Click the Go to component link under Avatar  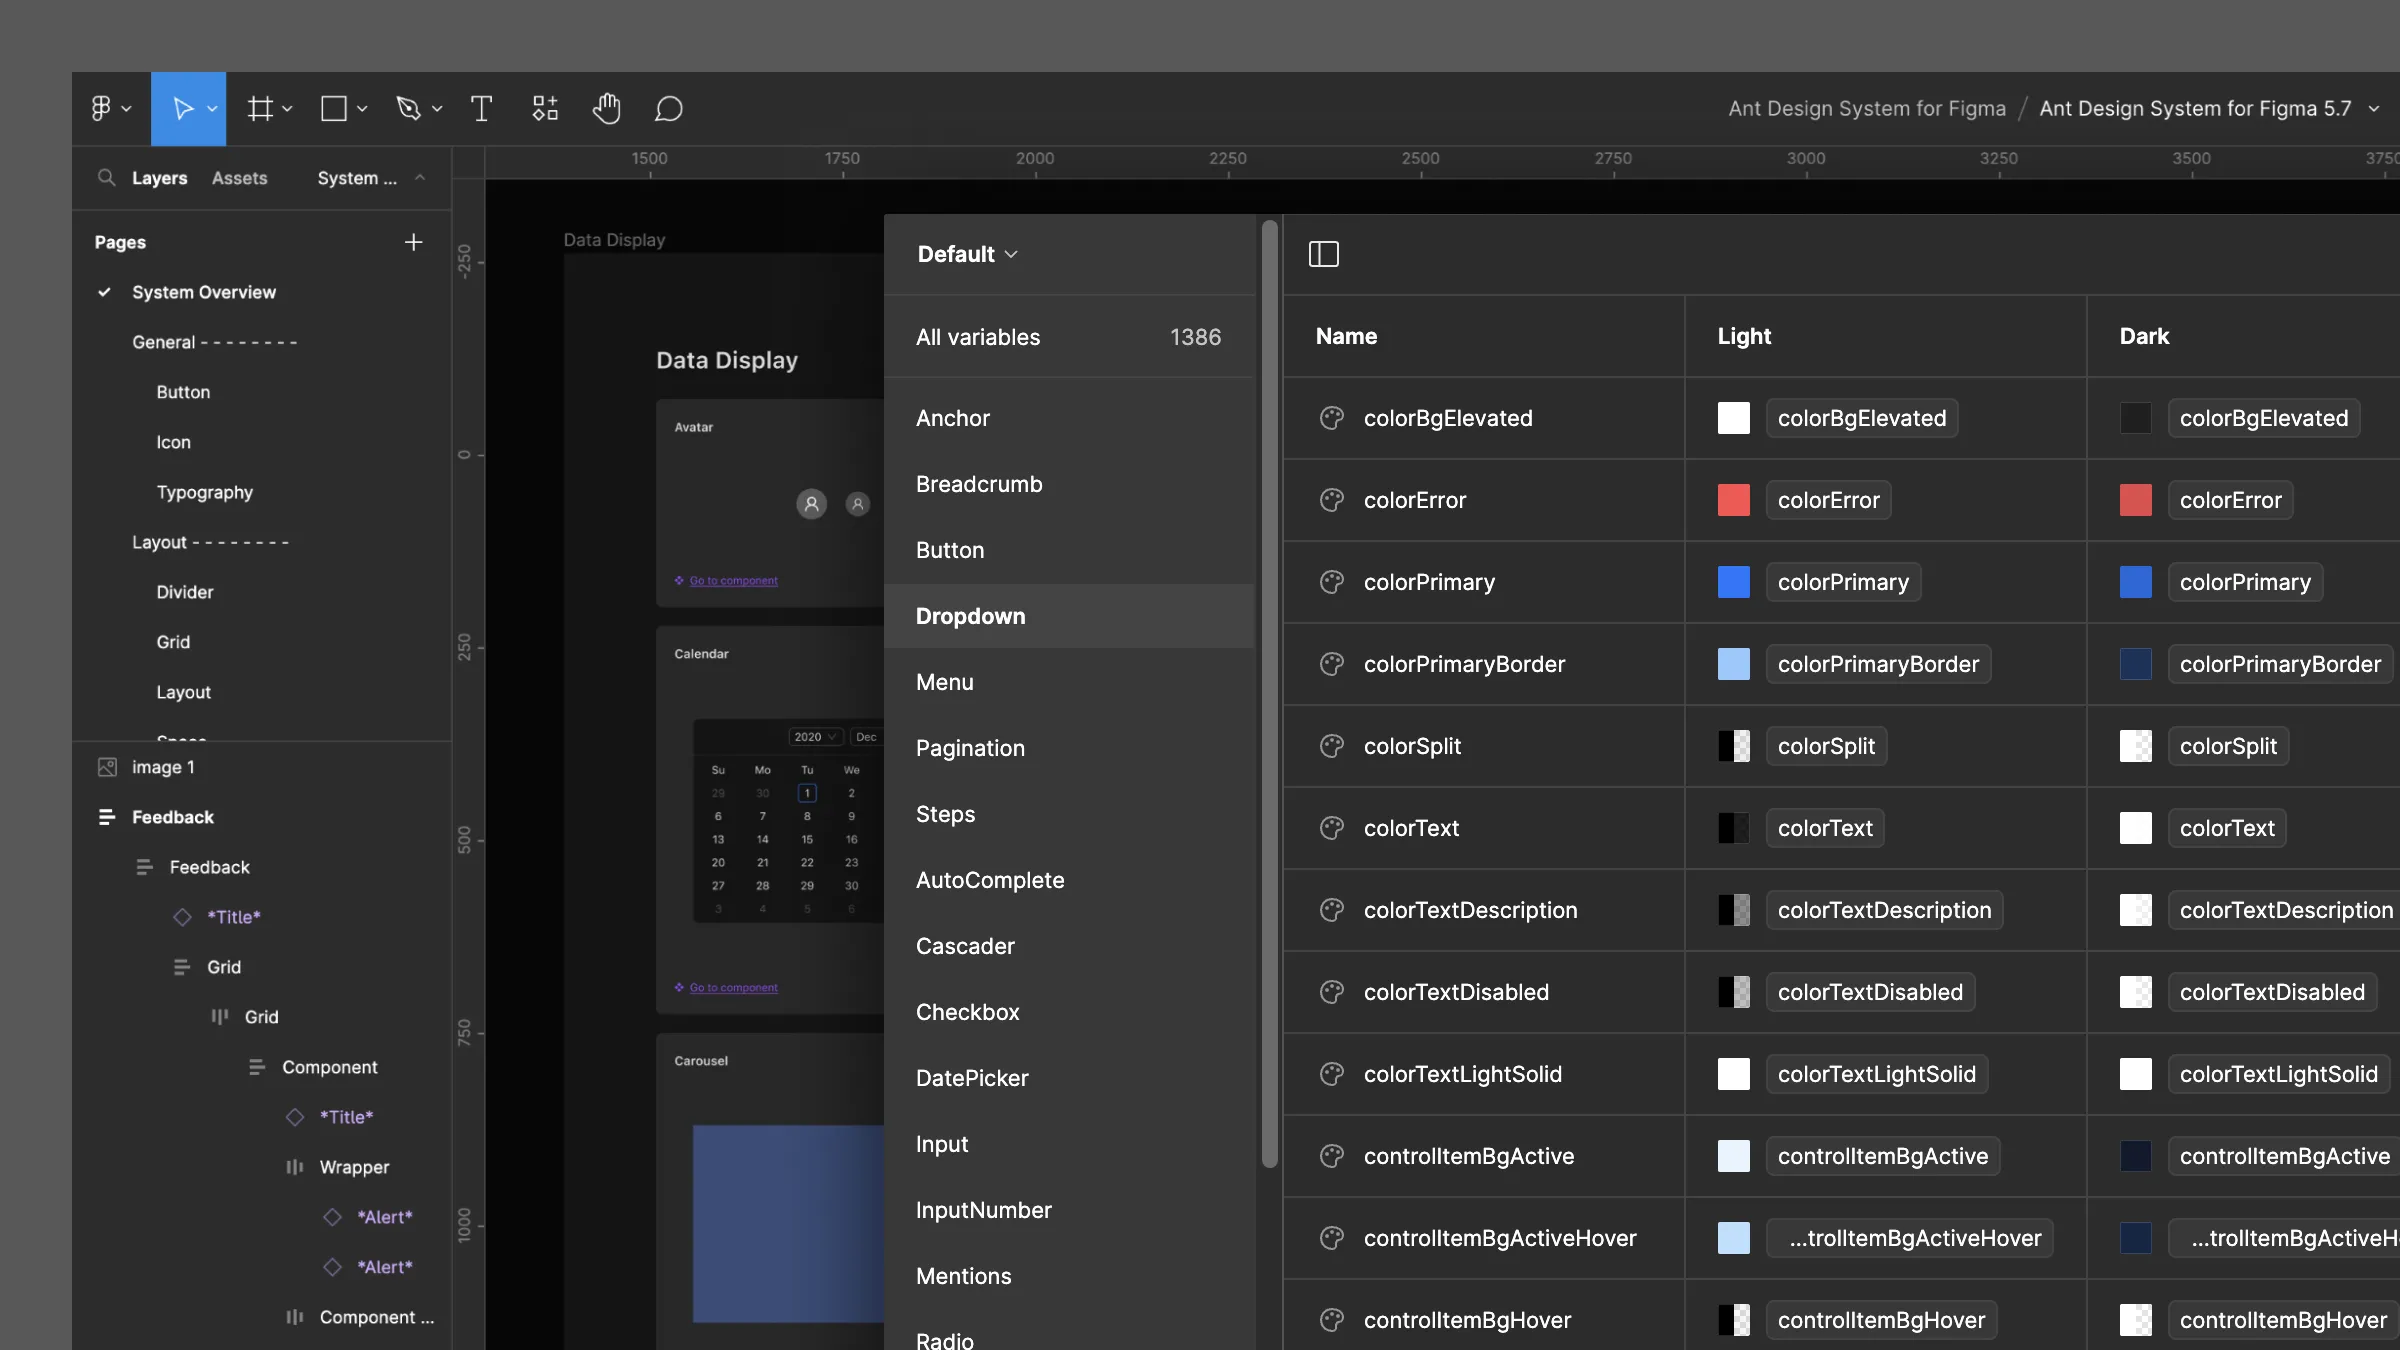click(732, 580)
